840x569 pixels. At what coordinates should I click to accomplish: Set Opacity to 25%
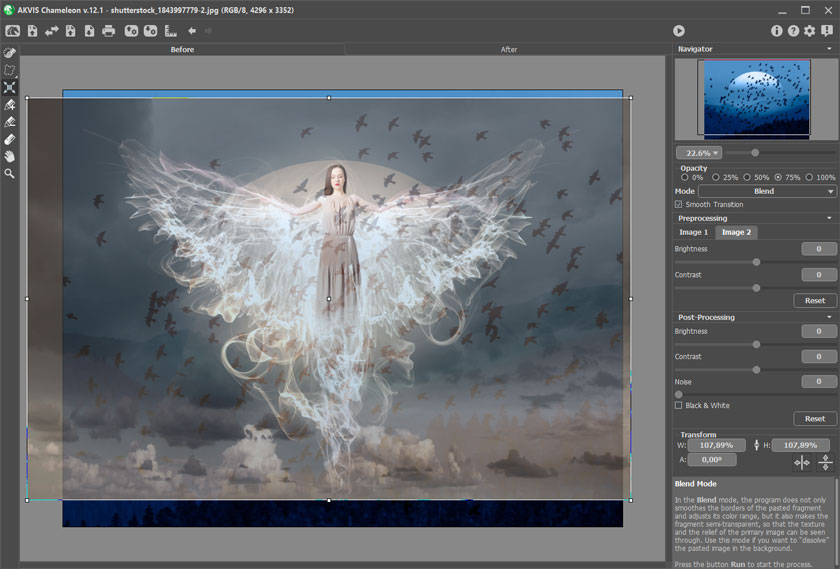tap(715, 177)
